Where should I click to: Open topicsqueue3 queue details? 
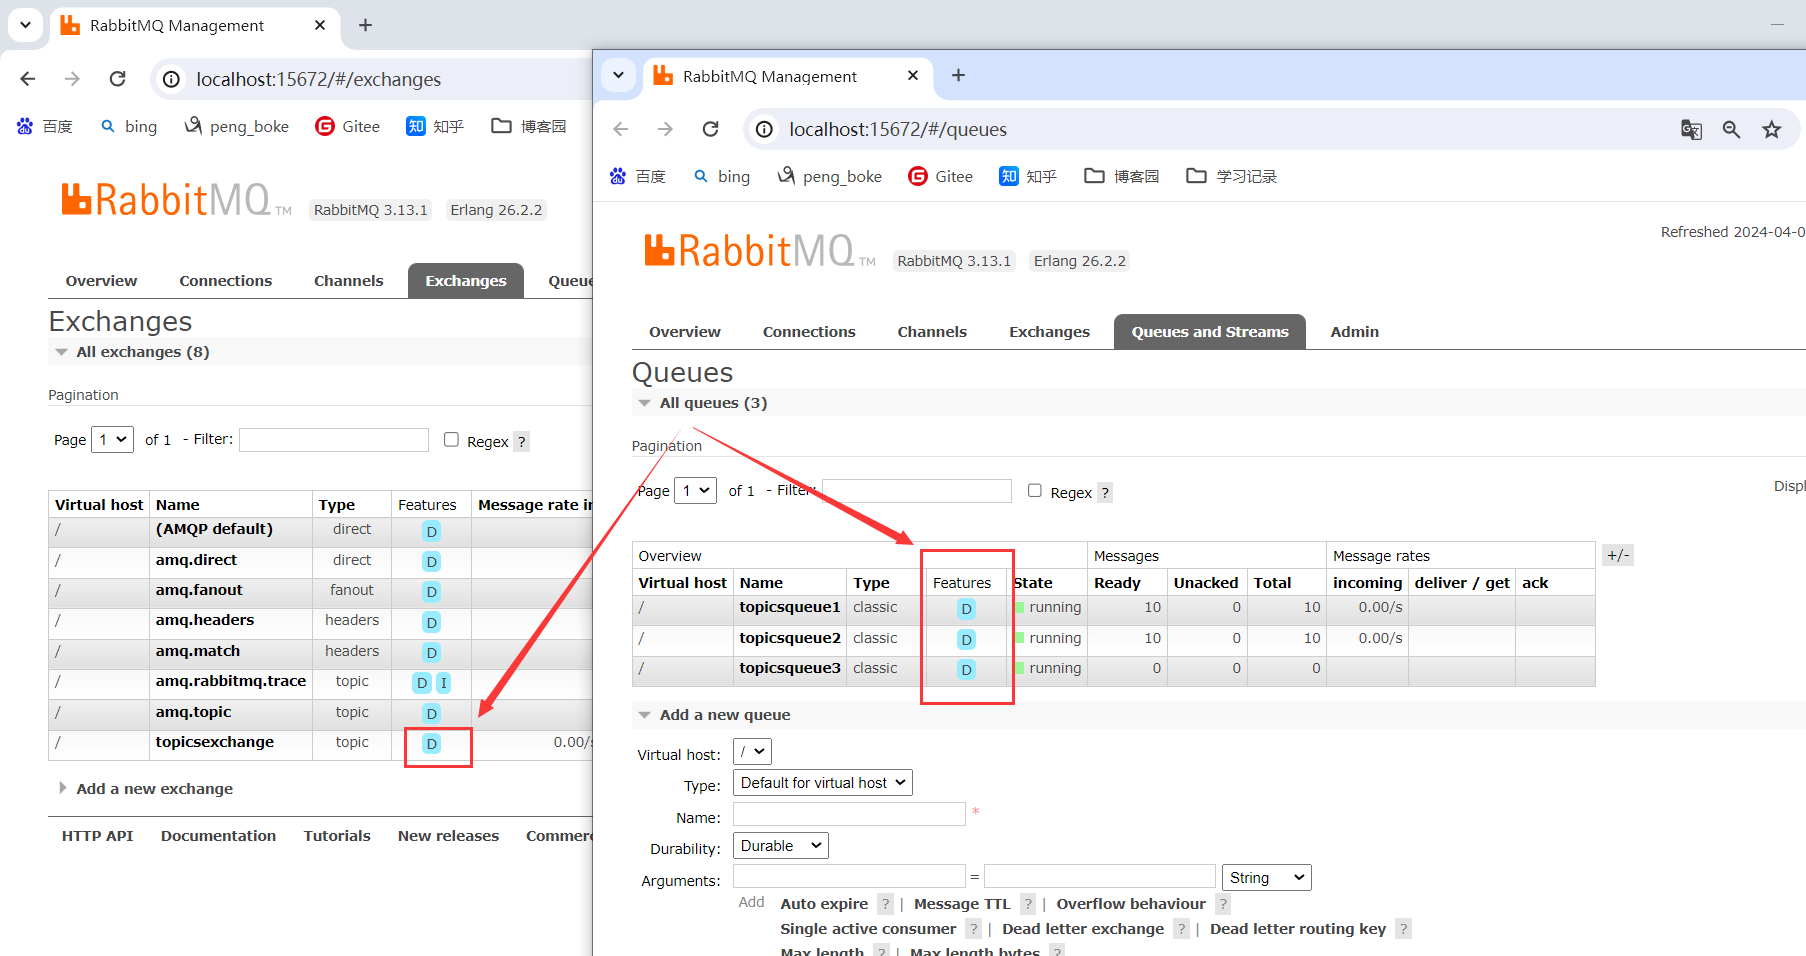click(790, 668)
